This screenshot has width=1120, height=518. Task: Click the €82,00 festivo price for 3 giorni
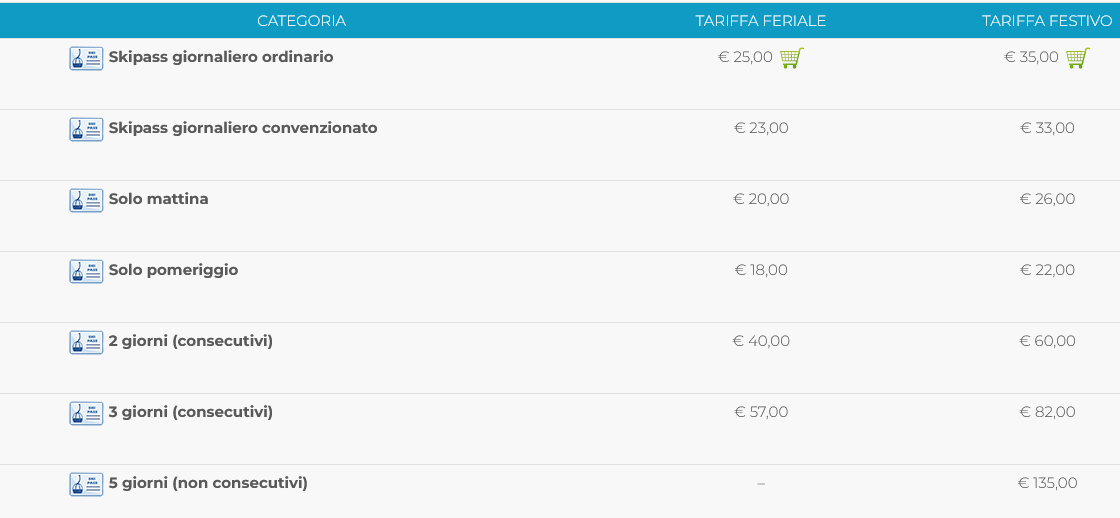pos(1047,412)
